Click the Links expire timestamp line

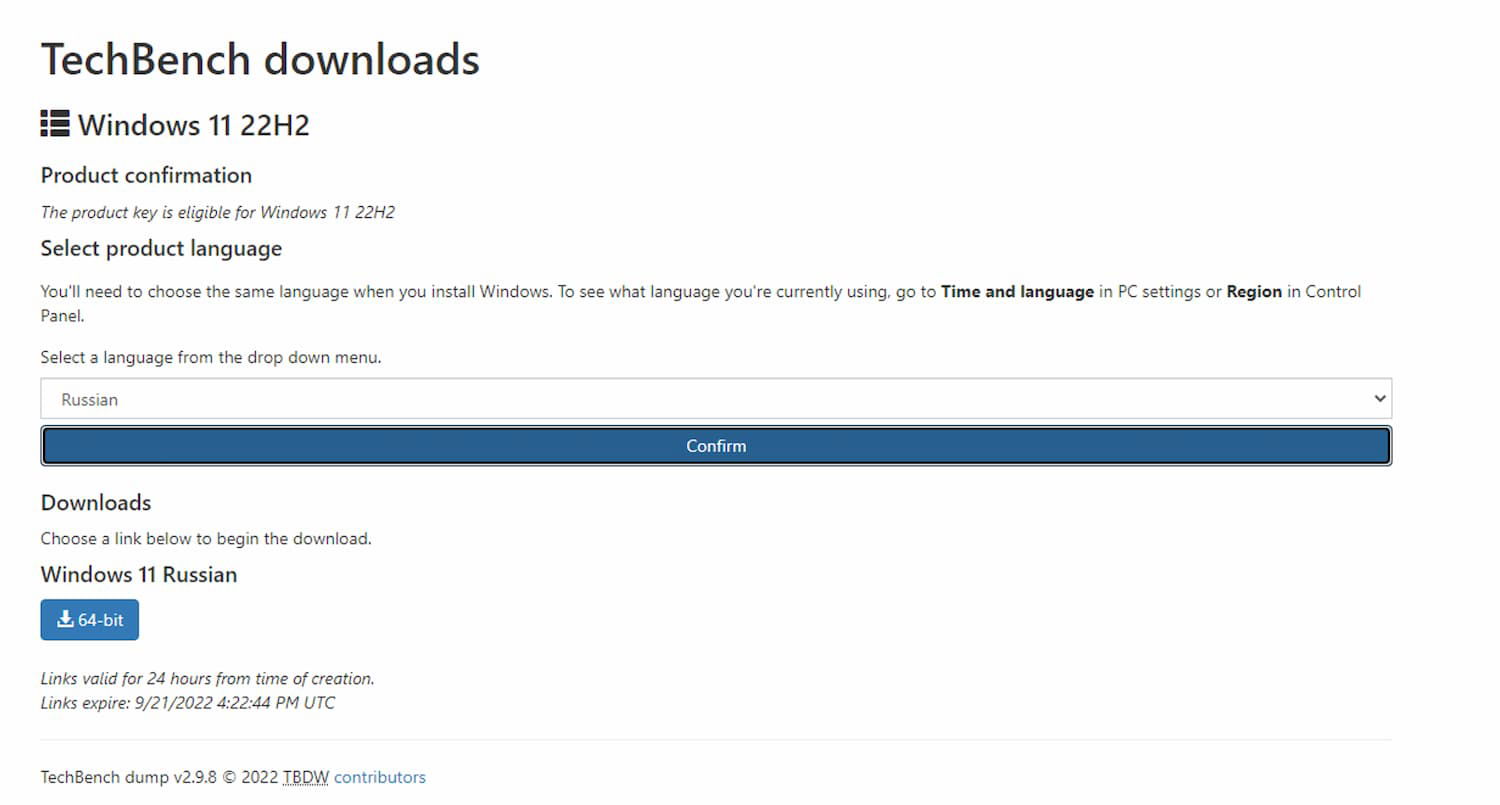tap(188, 703)
